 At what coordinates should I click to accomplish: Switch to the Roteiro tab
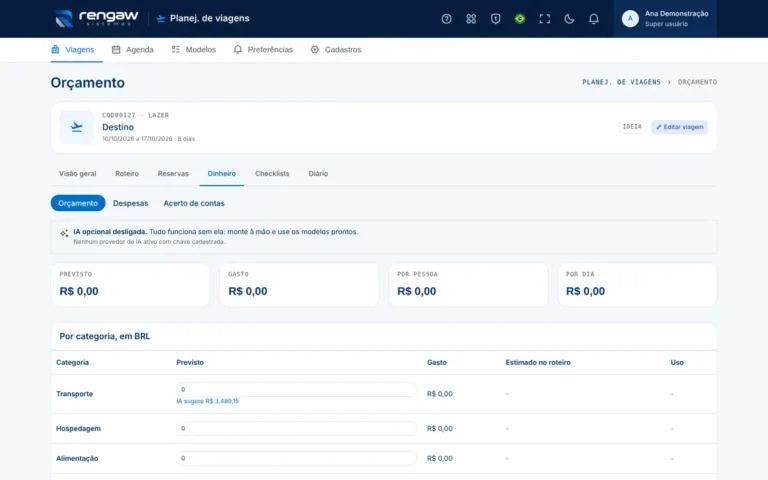(x=127, y=173)
